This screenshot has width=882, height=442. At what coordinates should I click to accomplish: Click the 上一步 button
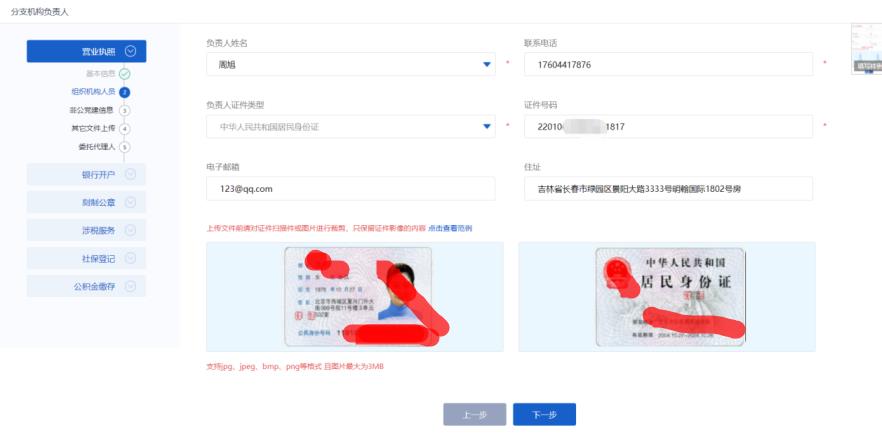pyautogui.click(x=475, y=414)
